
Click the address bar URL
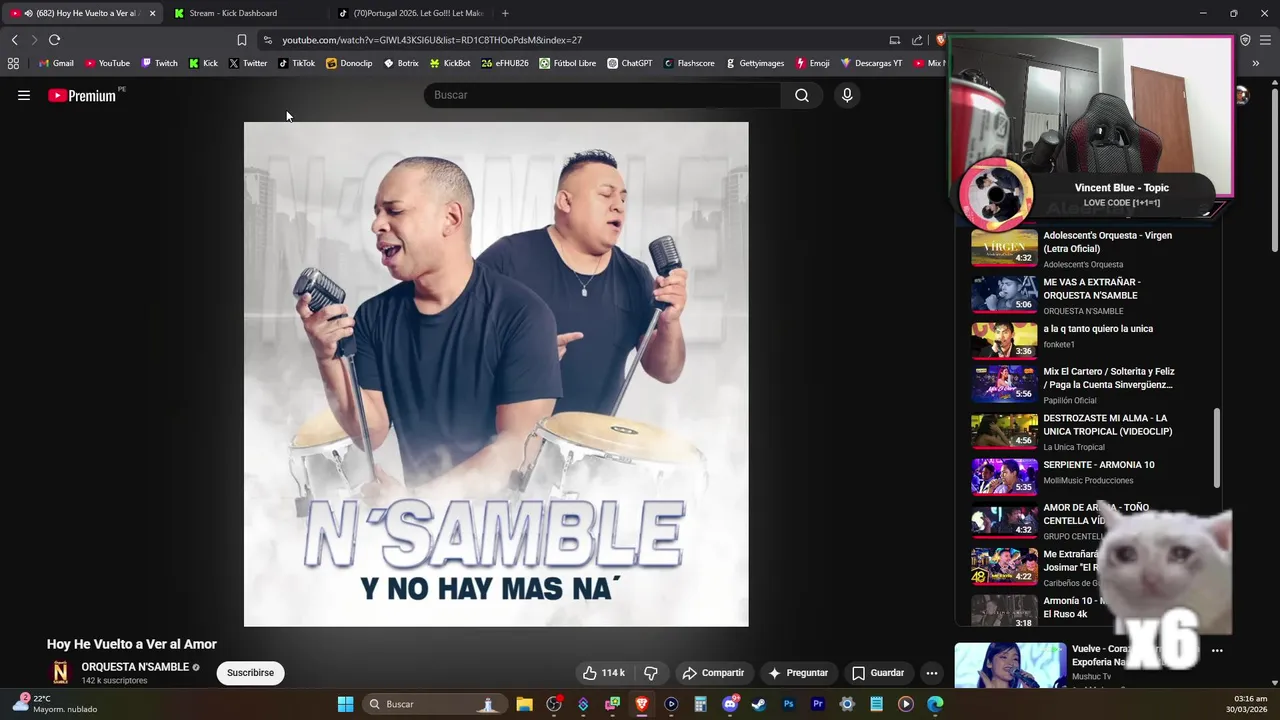[432, 40]
